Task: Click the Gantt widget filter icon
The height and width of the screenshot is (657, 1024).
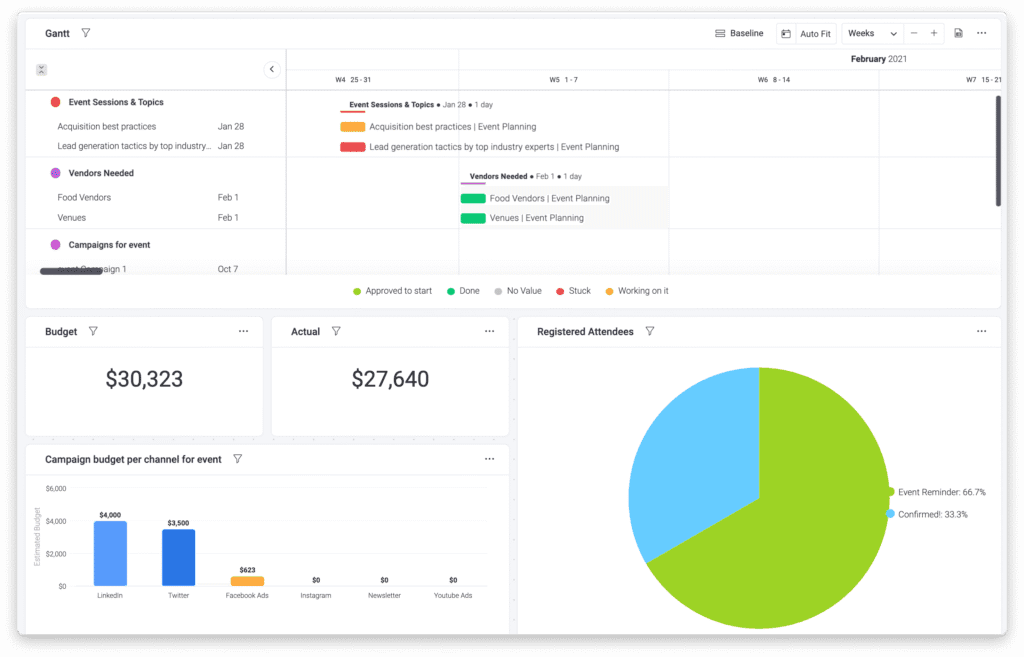Action: coord(86,33)
